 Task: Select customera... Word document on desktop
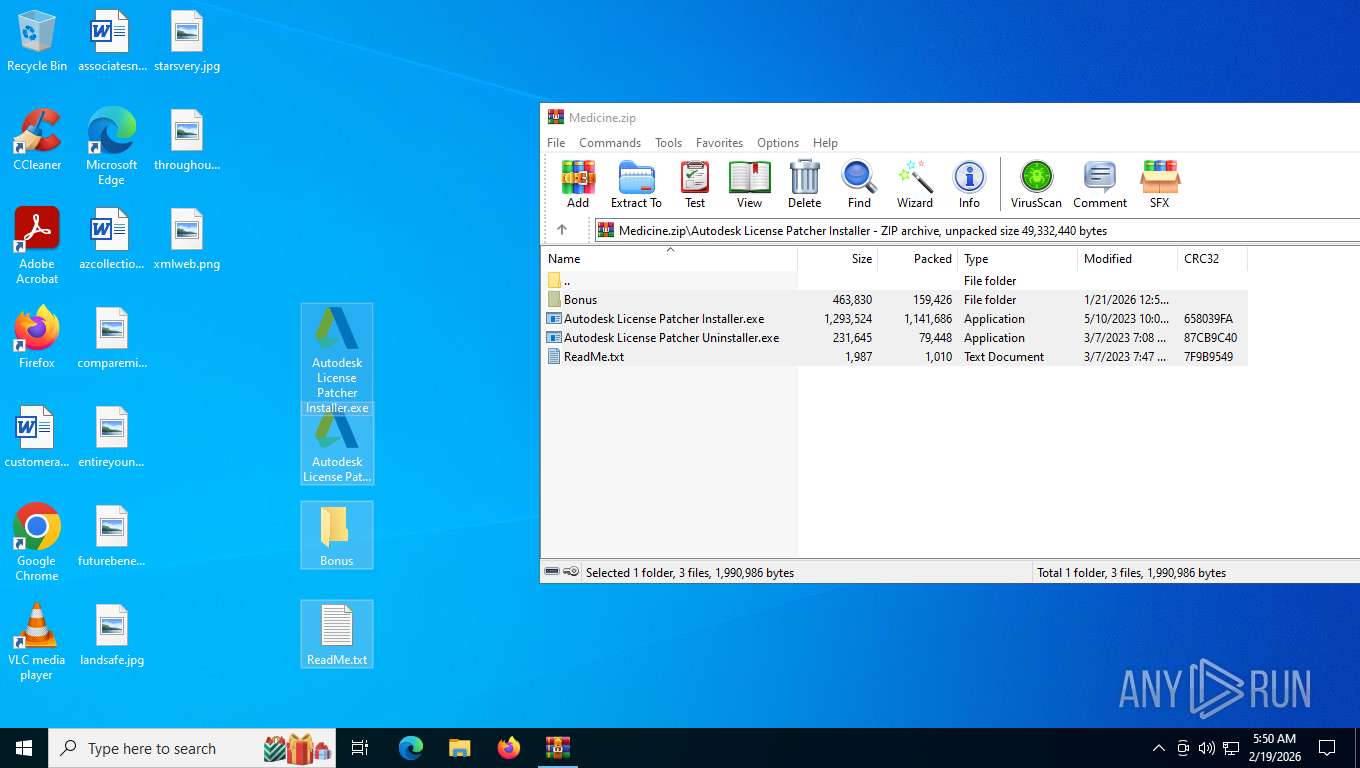click(x=37, y=437)
